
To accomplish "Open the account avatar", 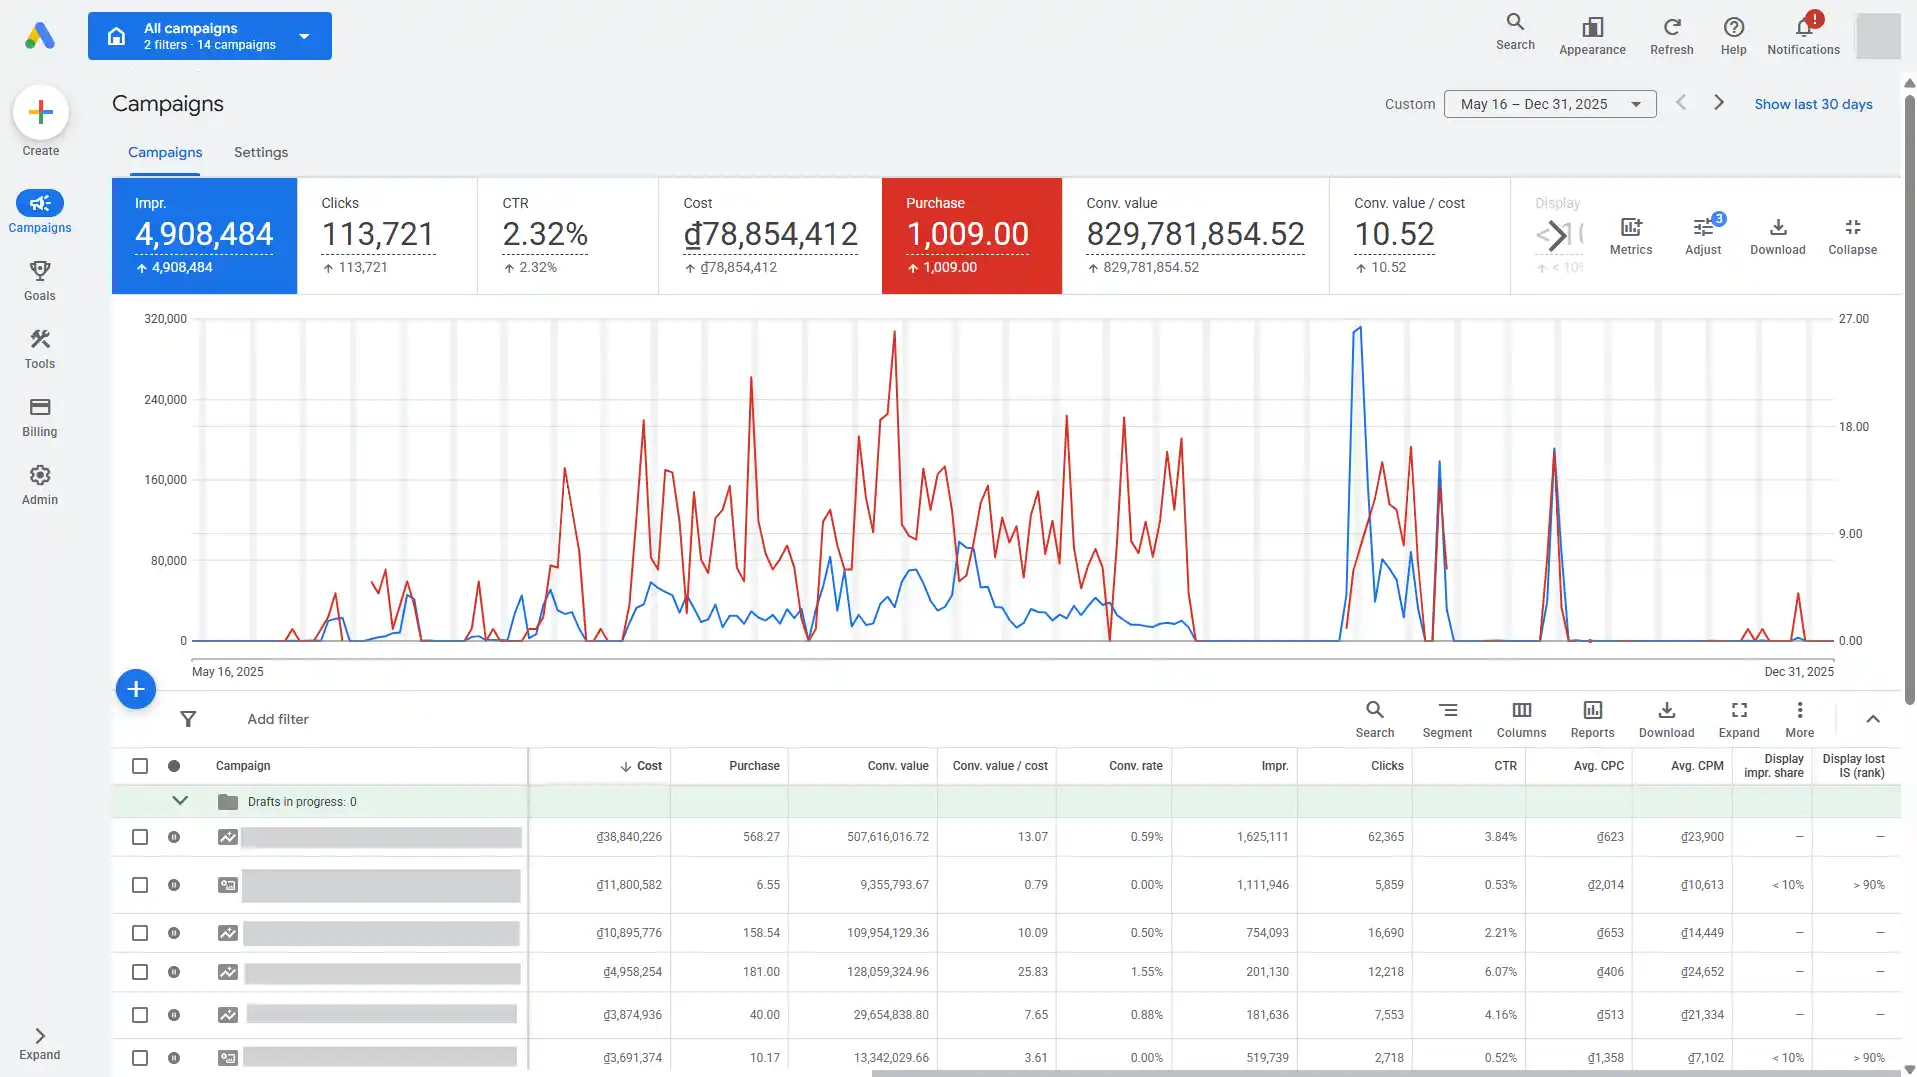I will click(1877, 36).
